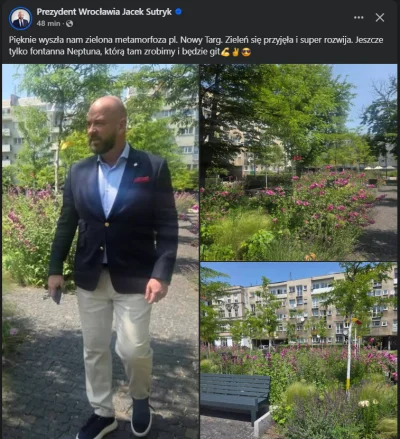Viewport: 400px width, 439px height.
Task: Open the Prezydent Wrocławia Jacek Sutryk page link
Action: click(104, 12)
